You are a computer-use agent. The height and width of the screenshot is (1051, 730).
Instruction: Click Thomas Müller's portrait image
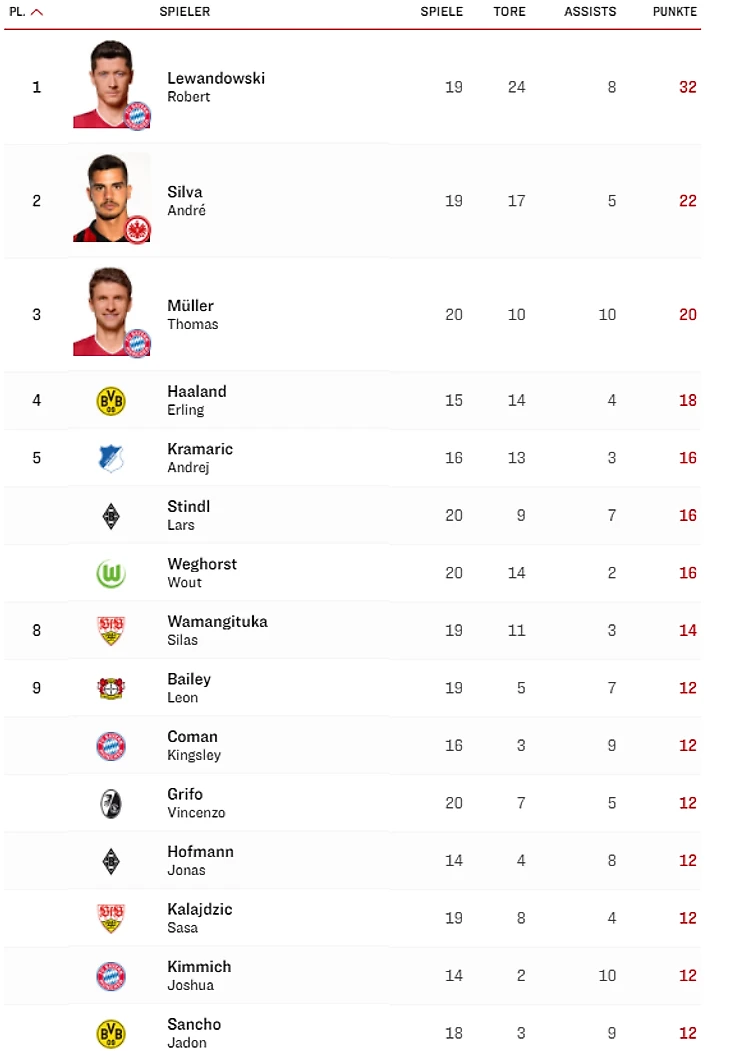[x=112, y=312]
